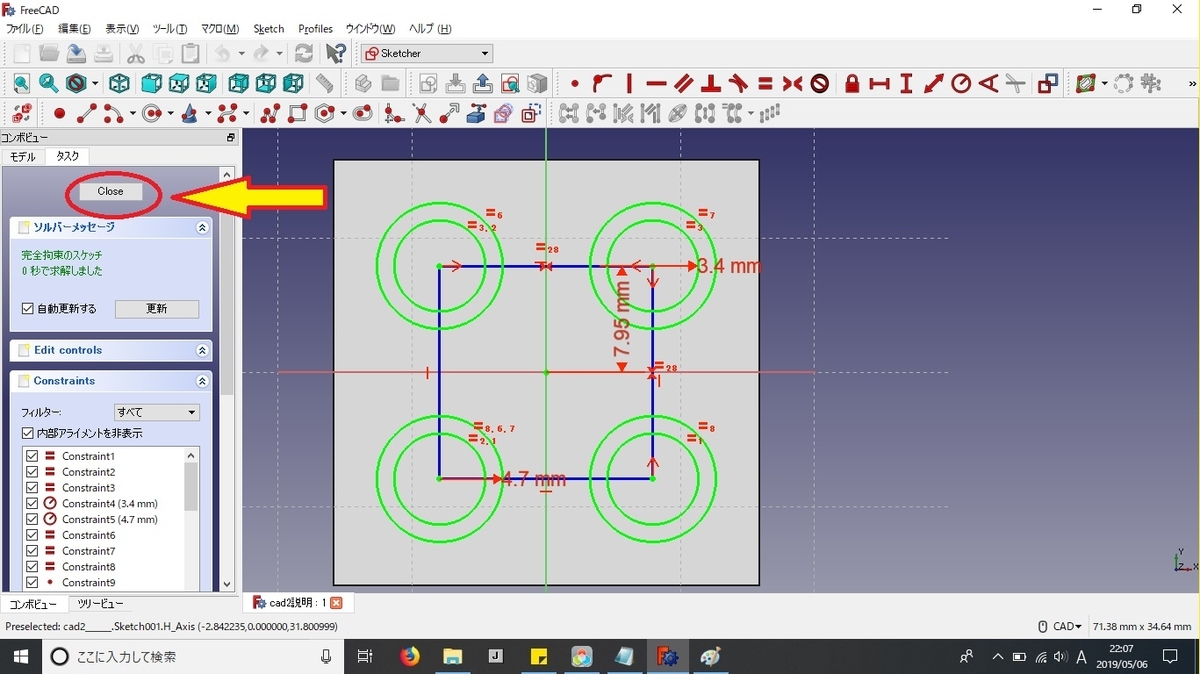Switch to the モデル tab
The height and width of the screenshot is (674, 1200).
(23, 157)
